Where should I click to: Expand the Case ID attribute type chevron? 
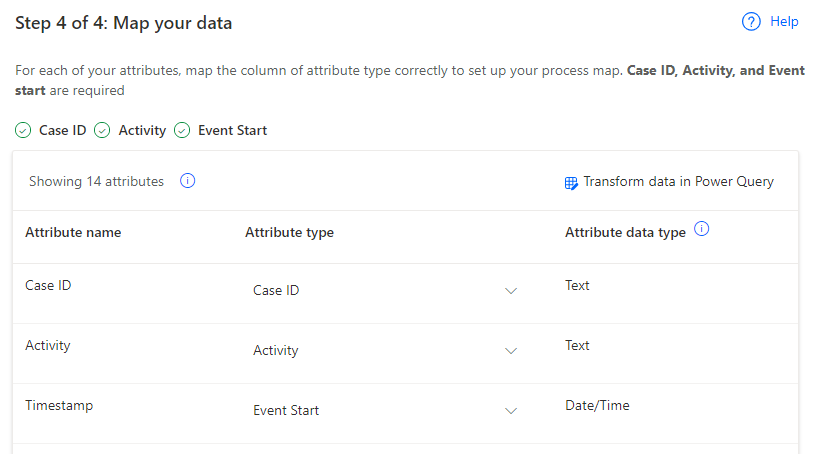coord(511,291)
